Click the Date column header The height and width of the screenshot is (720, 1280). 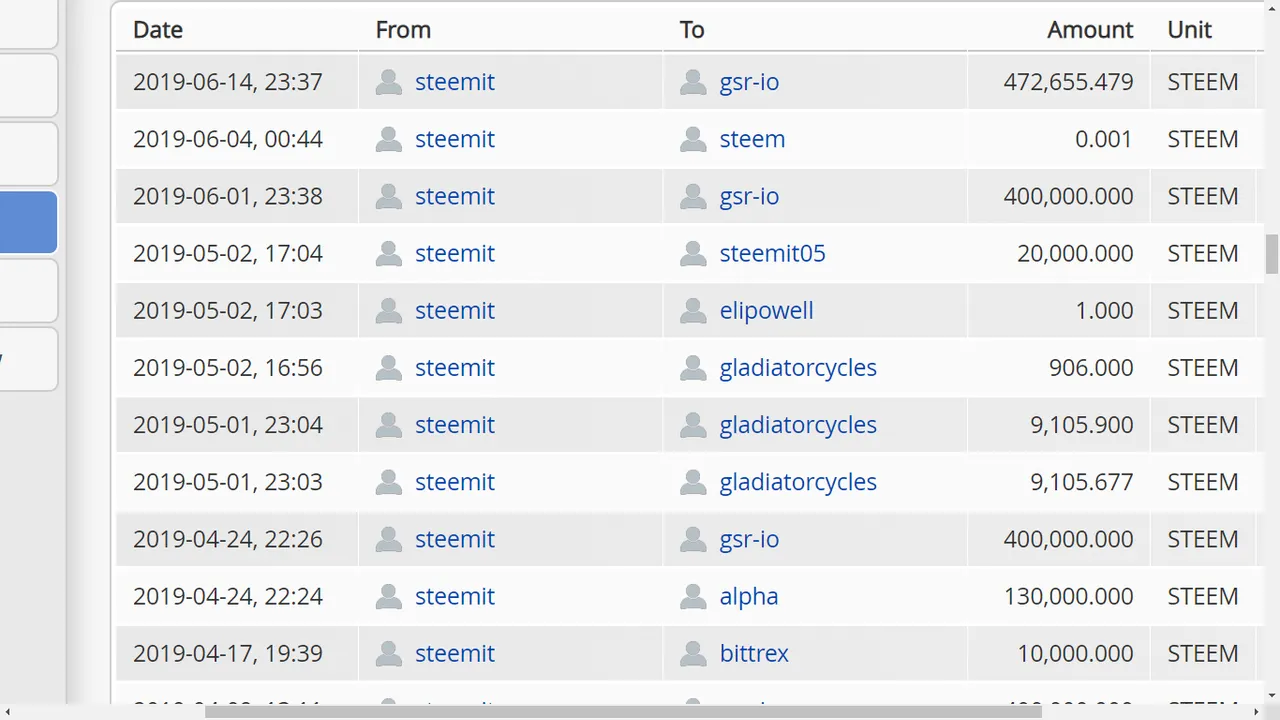pos(158,30)
